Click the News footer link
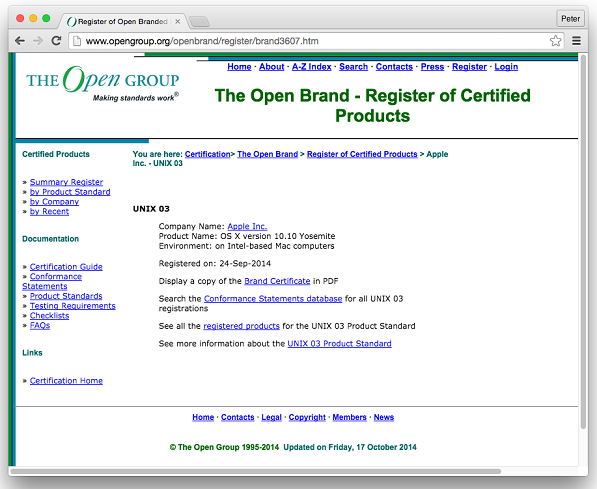 pyautogui.click(x=384, y=417)
